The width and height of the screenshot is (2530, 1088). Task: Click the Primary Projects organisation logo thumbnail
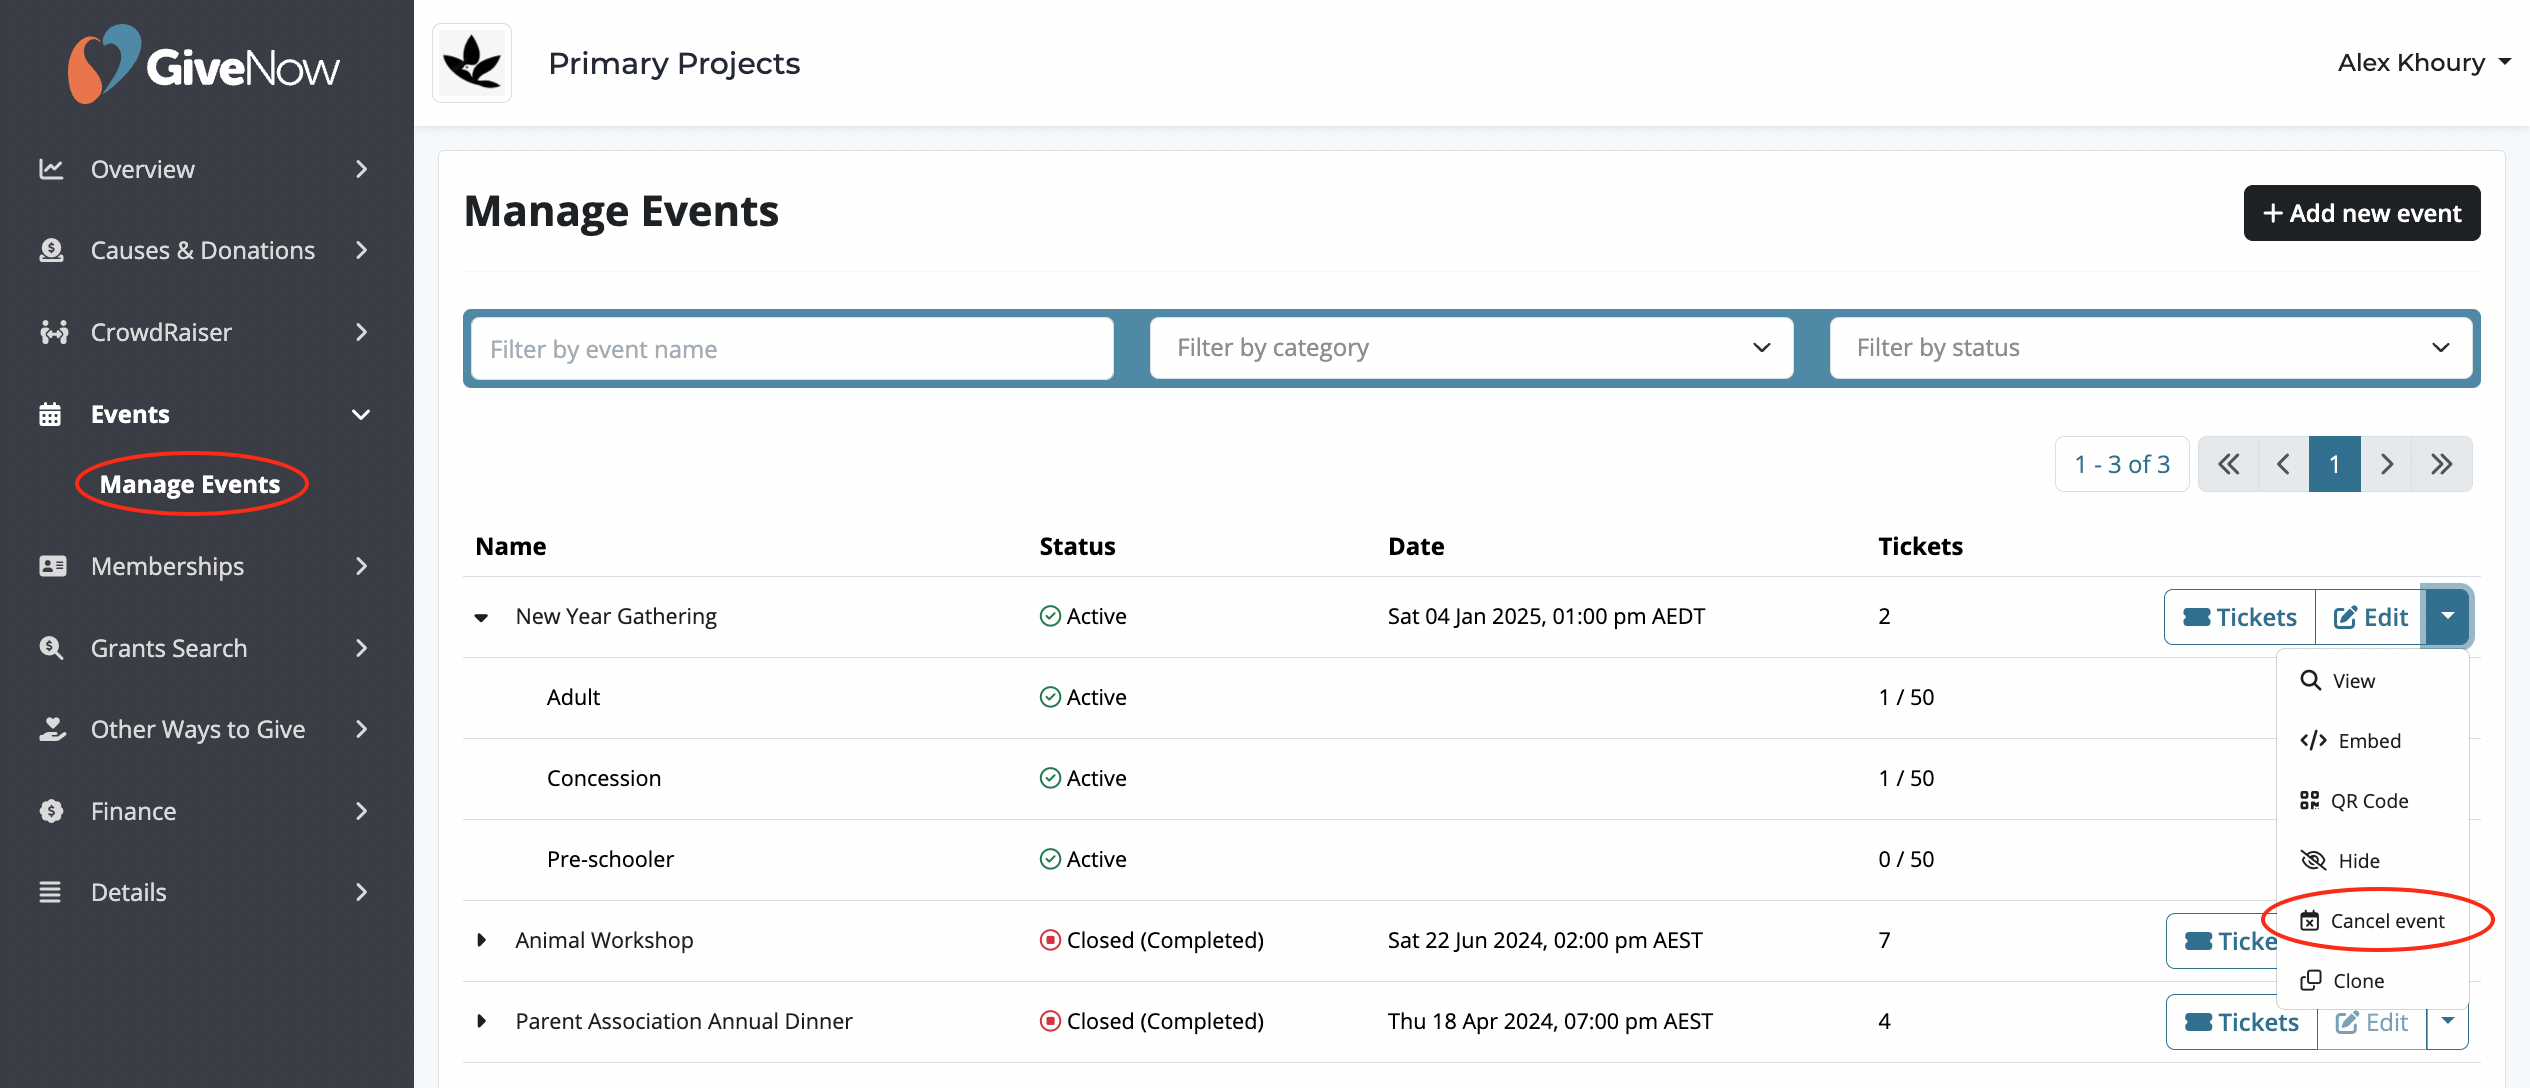point(472,63)
